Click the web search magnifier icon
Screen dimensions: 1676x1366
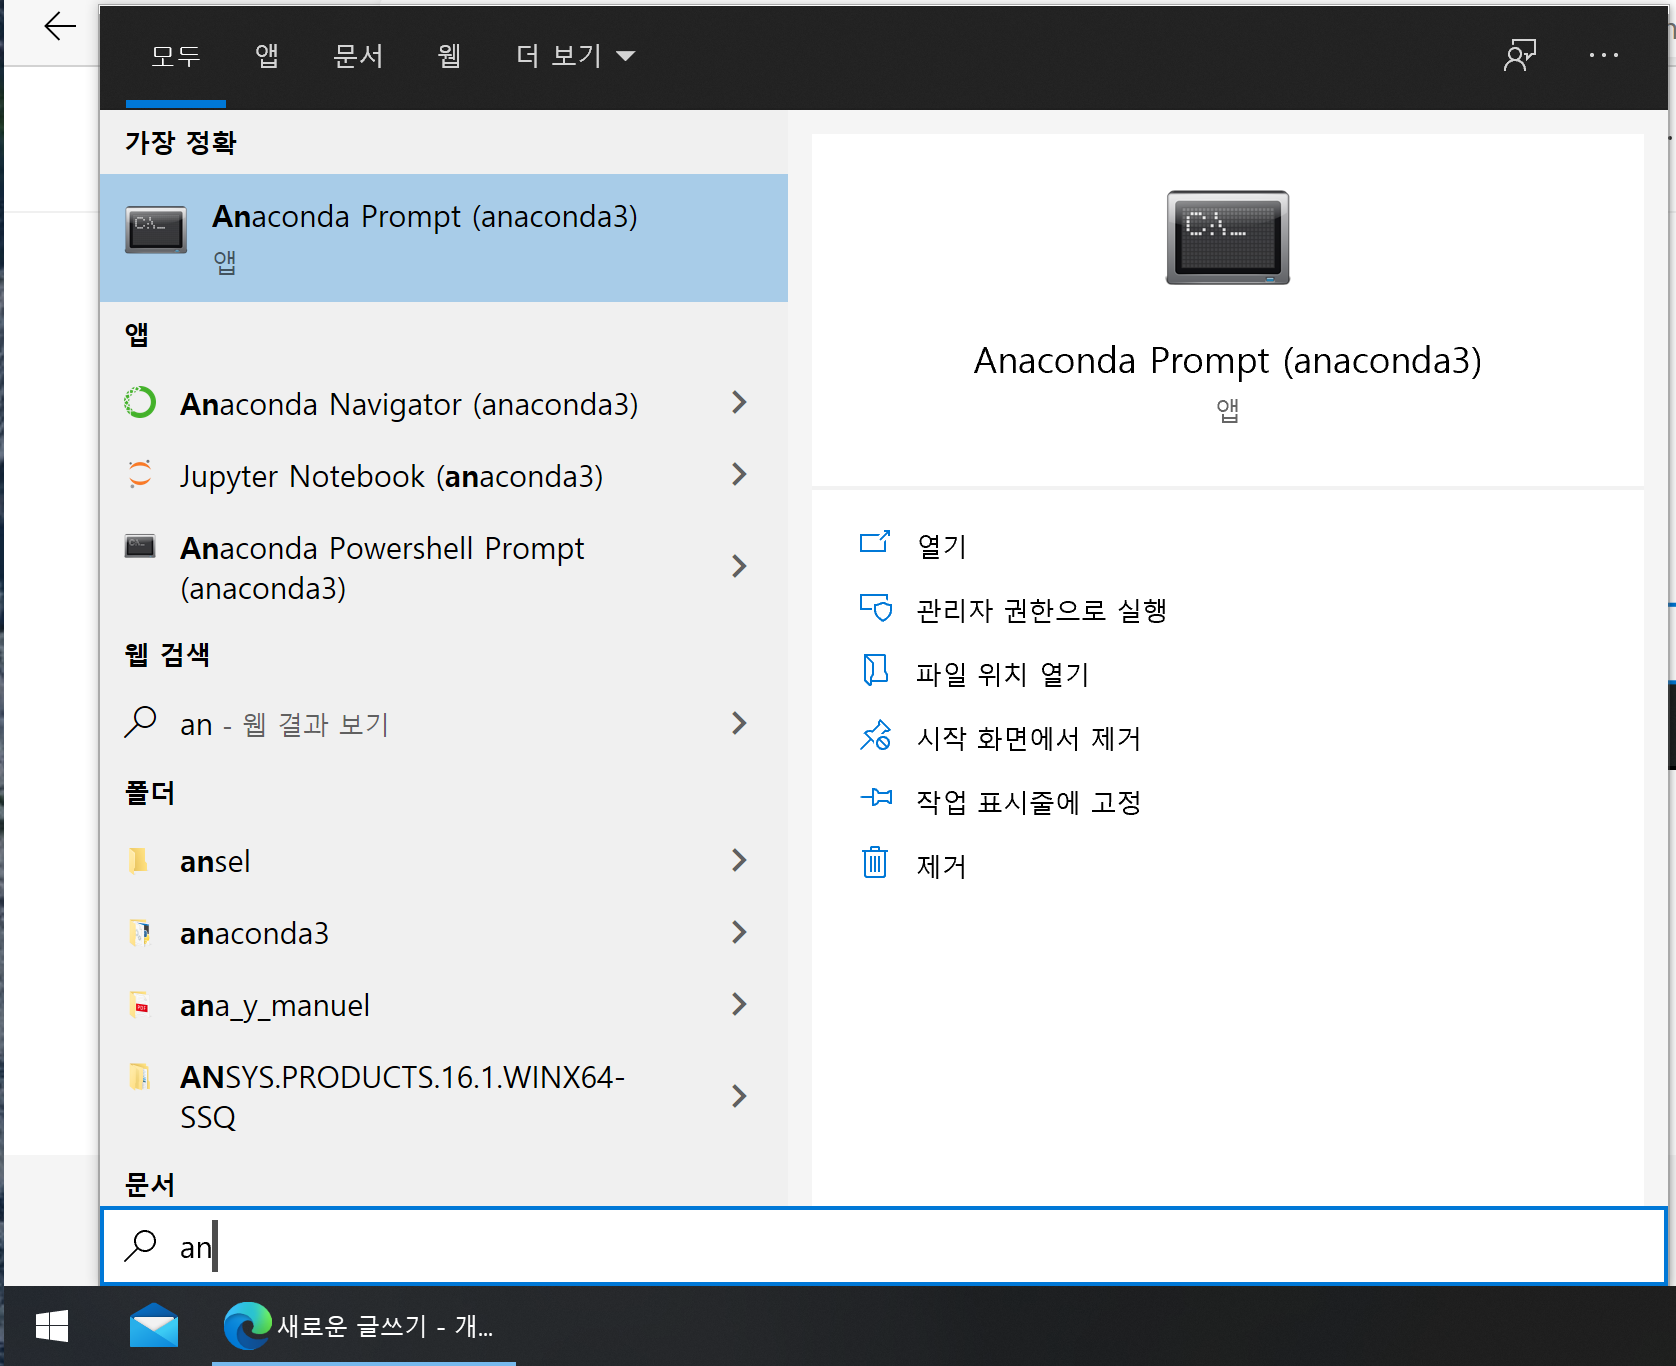click(140, 721)
